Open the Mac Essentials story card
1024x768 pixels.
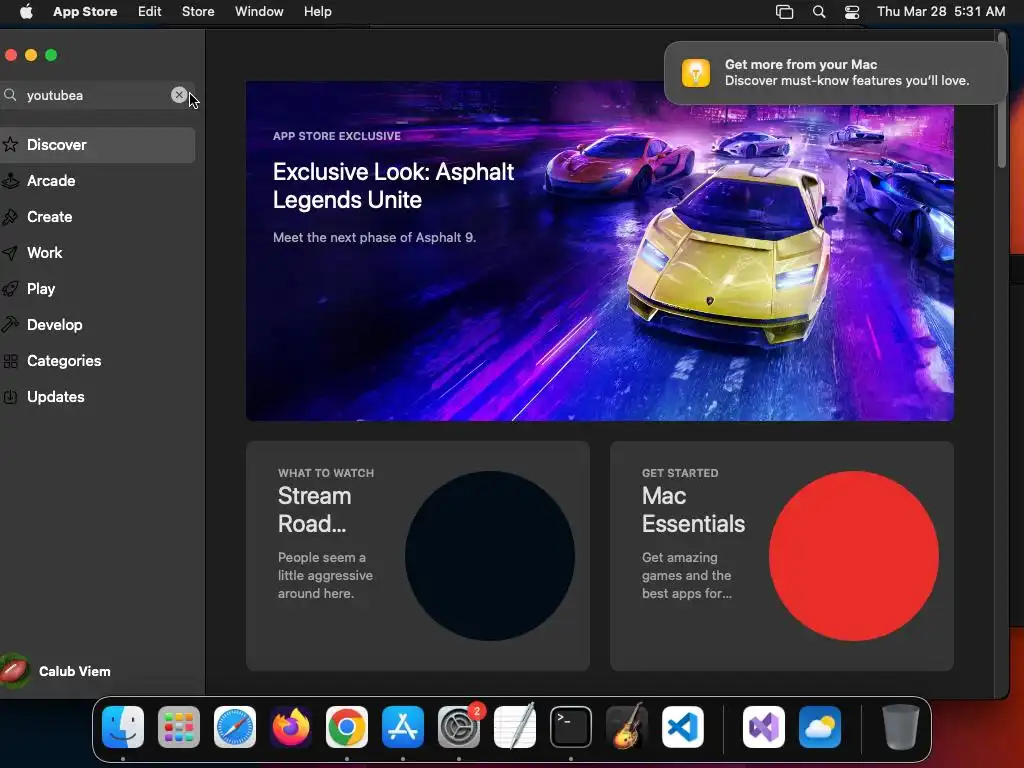point(782,556)
